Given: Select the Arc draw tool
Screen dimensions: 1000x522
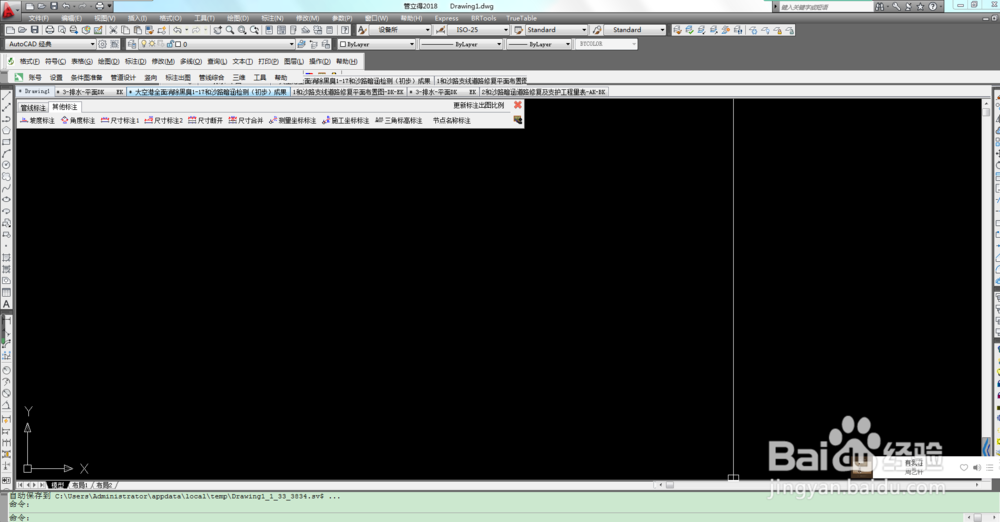Looking at the screenshot, I should (6, 153).
